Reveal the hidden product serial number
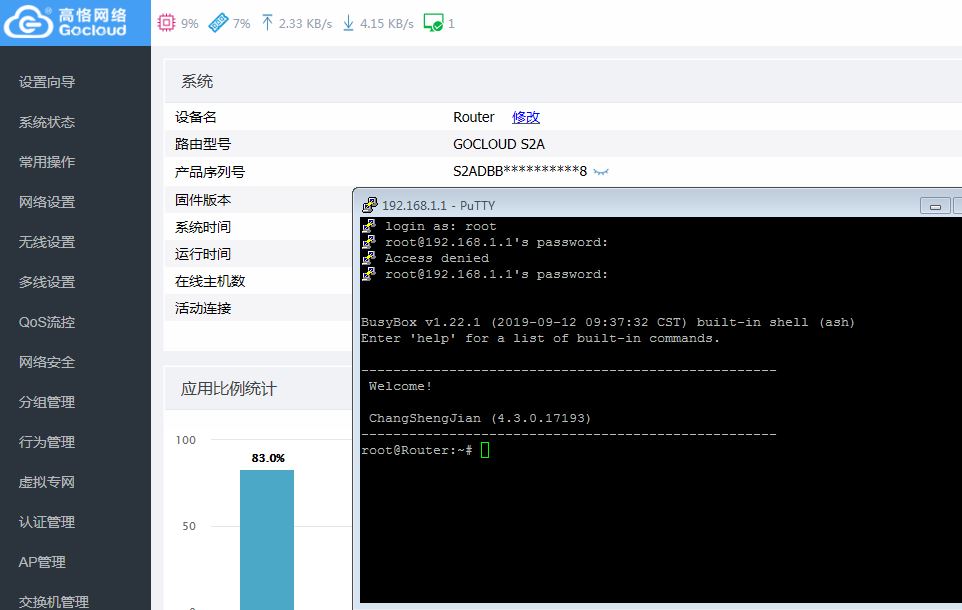Viewport: 962px width, 610px height. [601, 172]
